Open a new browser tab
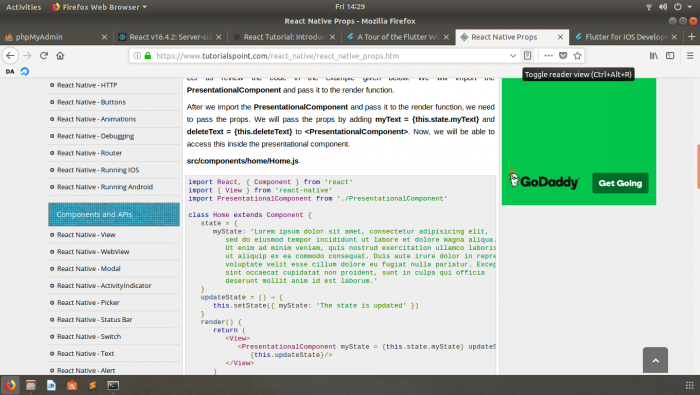The height and width of the screenshot is (395, 700). (x=692, y=37)
